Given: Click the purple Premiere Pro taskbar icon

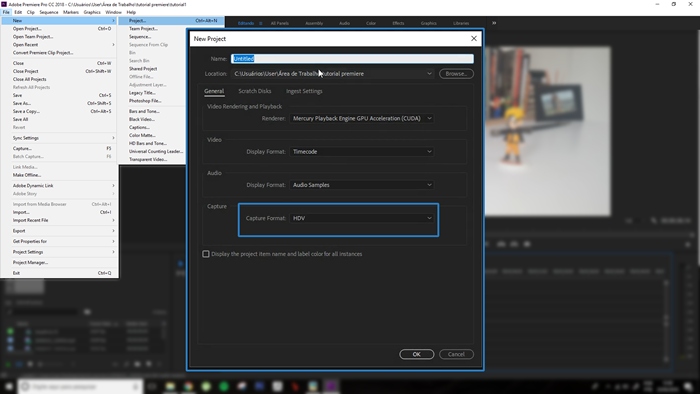Looking at the screenshot, I should (x=331, y=386).
